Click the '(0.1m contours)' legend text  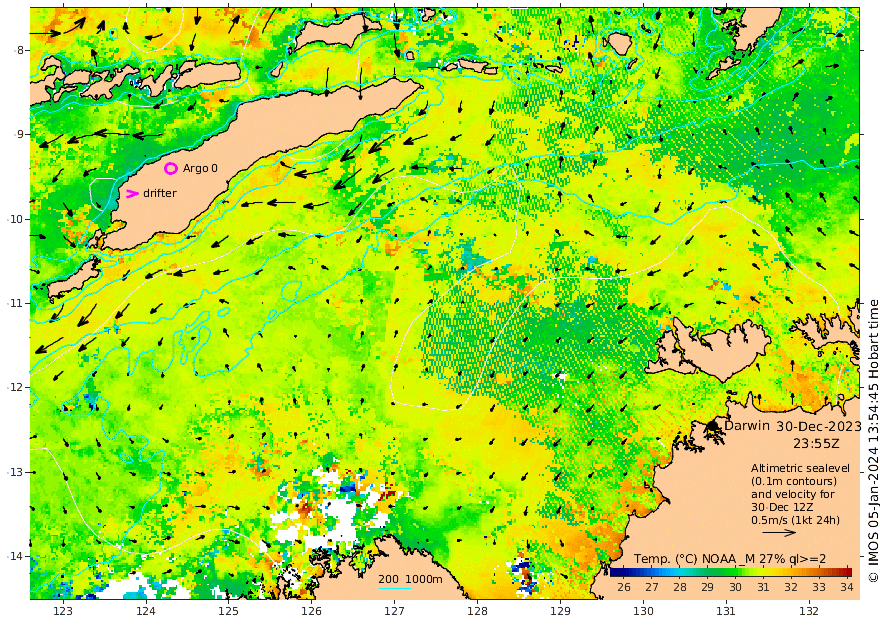794,481
